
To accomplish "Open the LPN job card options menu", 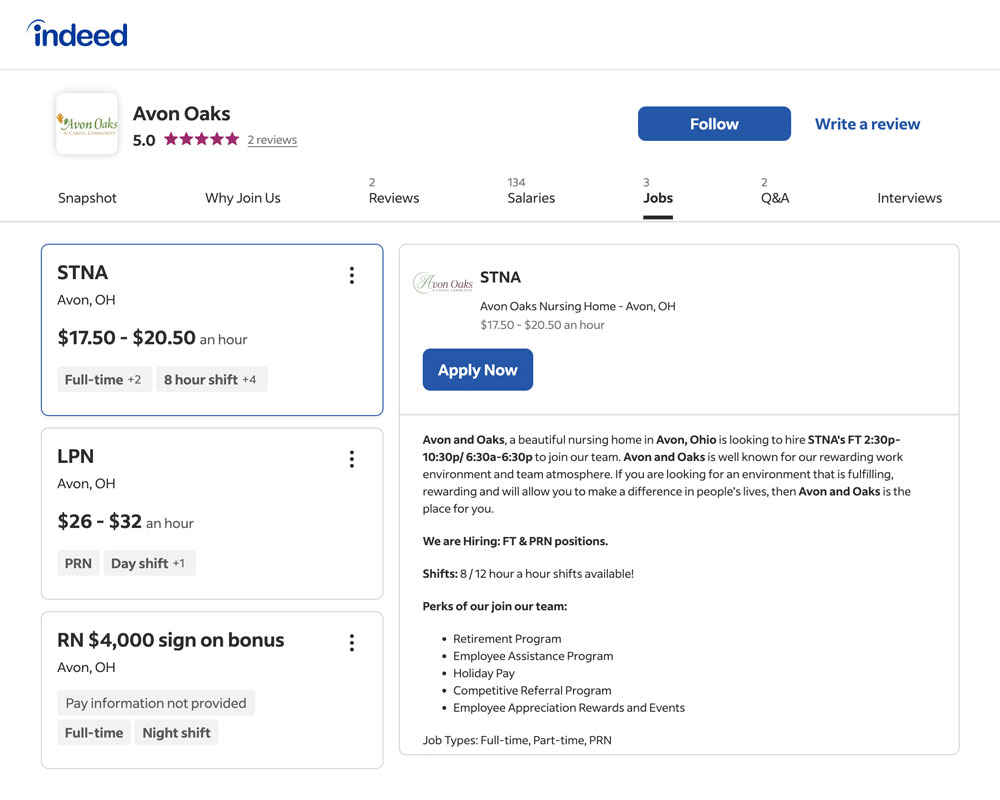I will point(351,459).
